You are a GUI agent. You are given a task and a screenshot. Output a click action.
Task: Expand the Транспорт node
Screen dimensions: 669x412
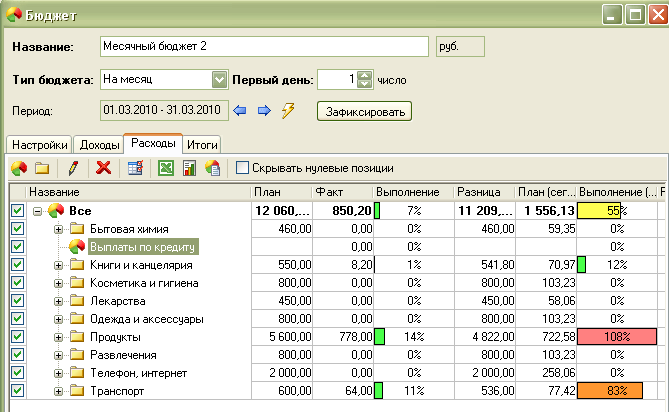click(58, 391)
